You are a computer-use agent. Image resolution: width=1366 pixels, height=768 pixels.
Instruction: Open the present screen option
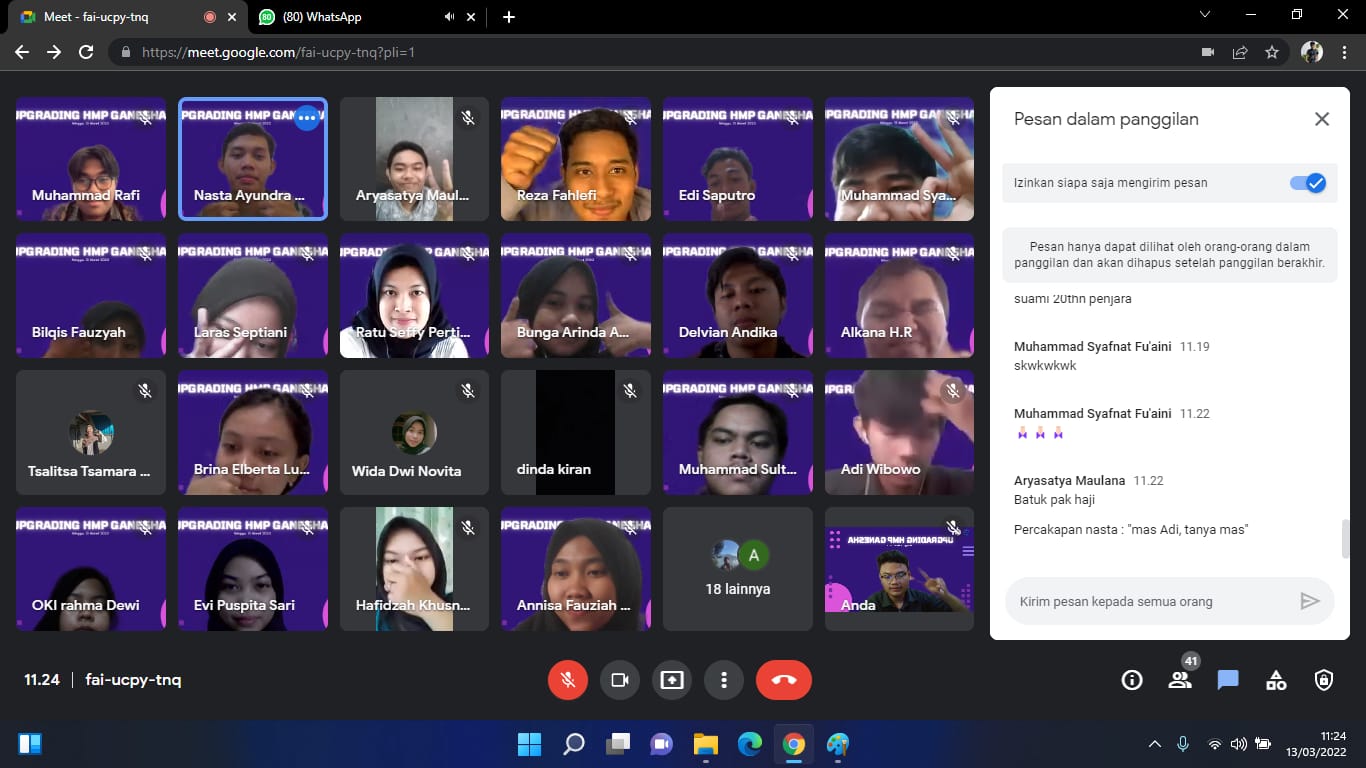pos(672,680)
